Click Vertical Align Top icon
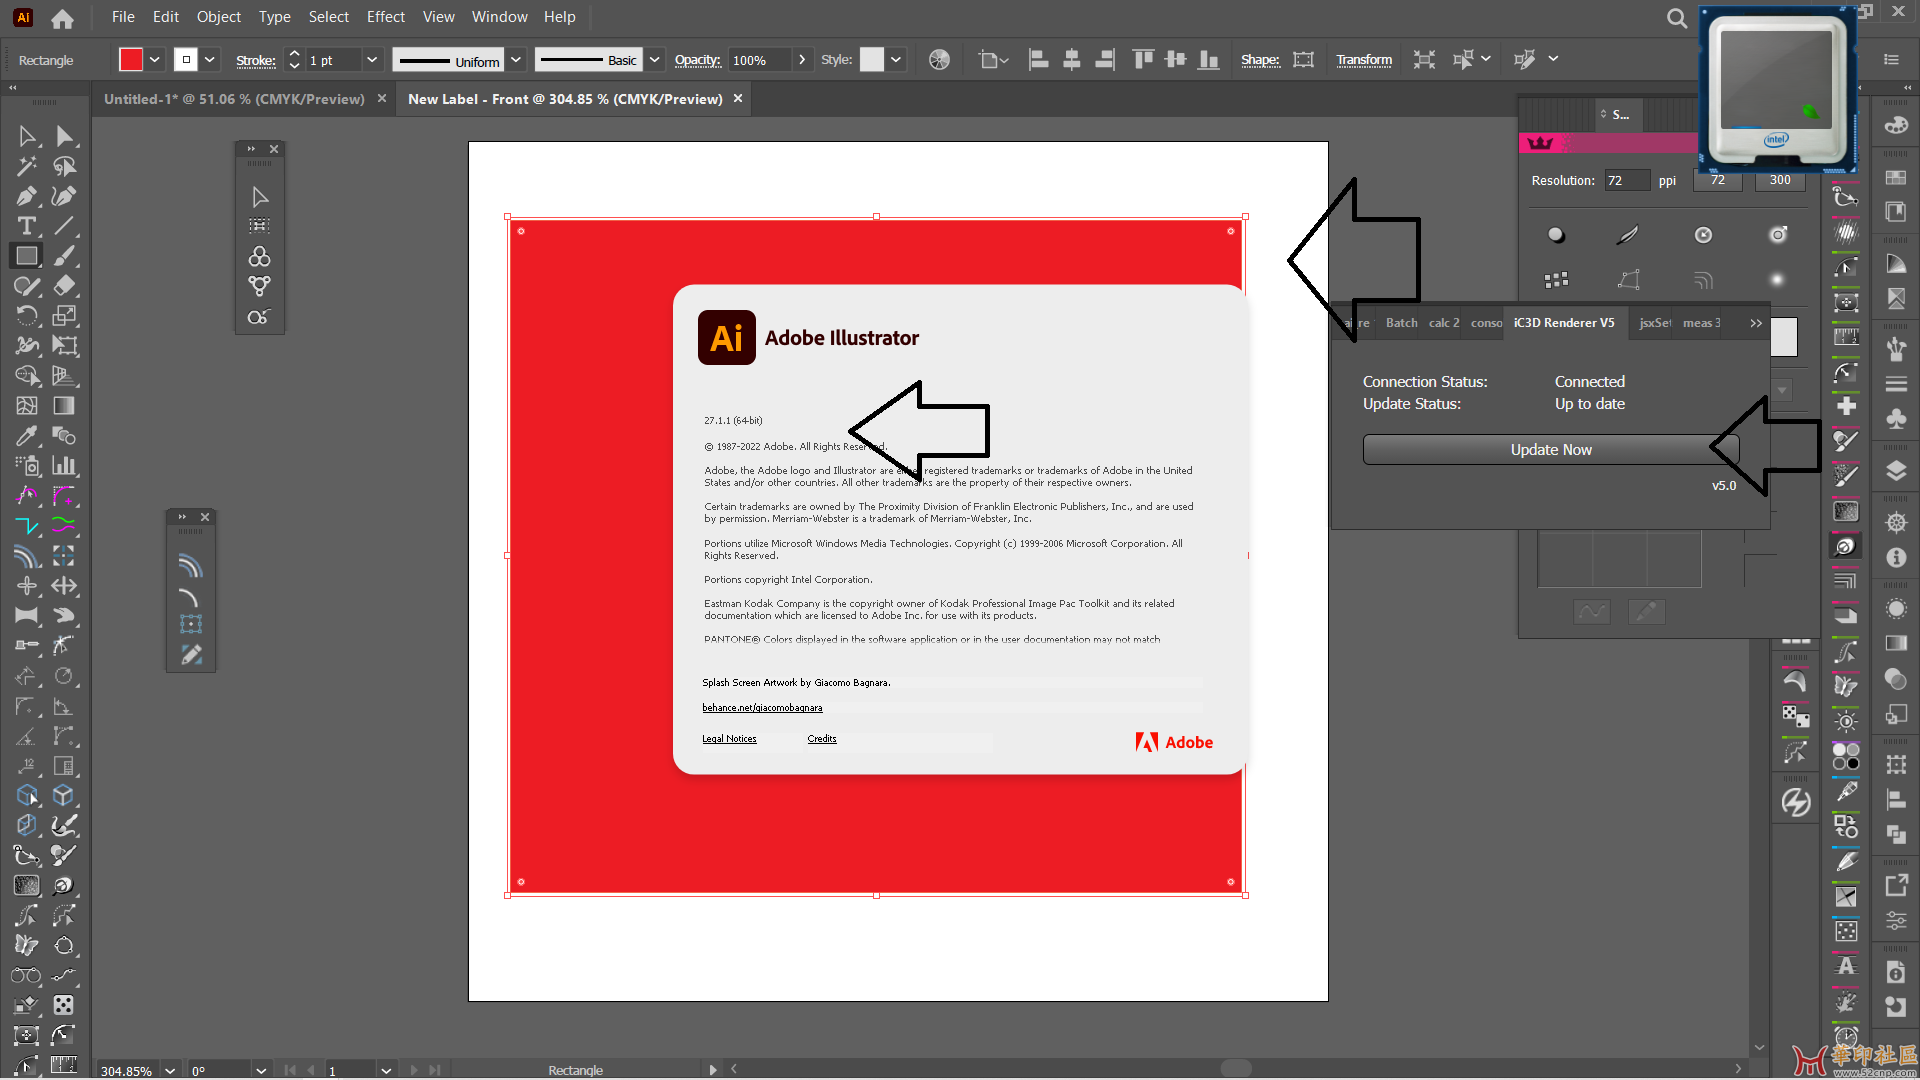This screenshot has width=1920, height=1080. [1143, 60]
